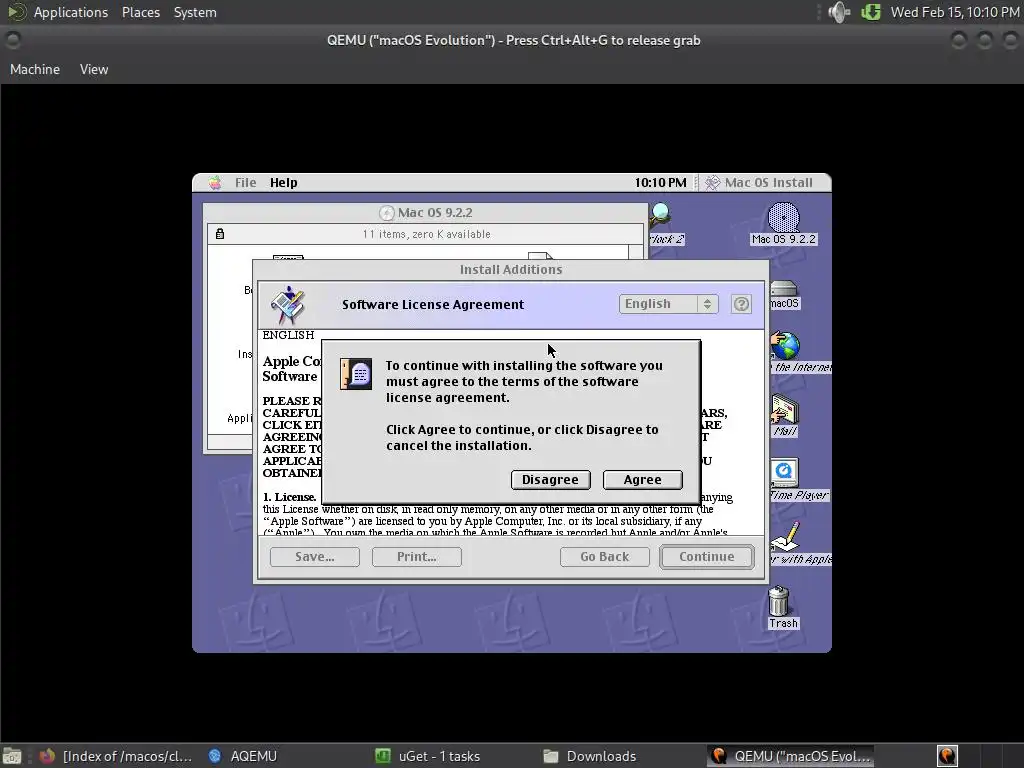Click the Install Additions window title bar

click(511, 270)
